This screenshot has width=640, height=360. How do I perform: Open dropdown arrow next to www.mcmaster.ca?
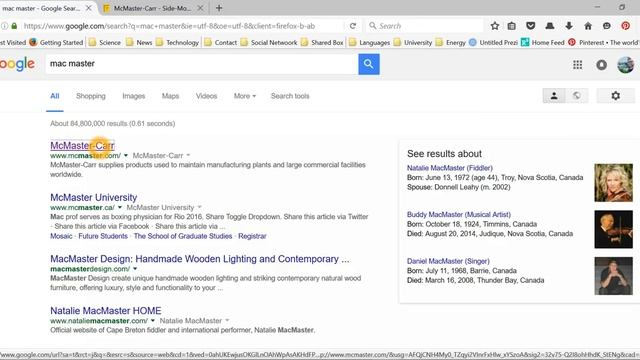(120, 207)
